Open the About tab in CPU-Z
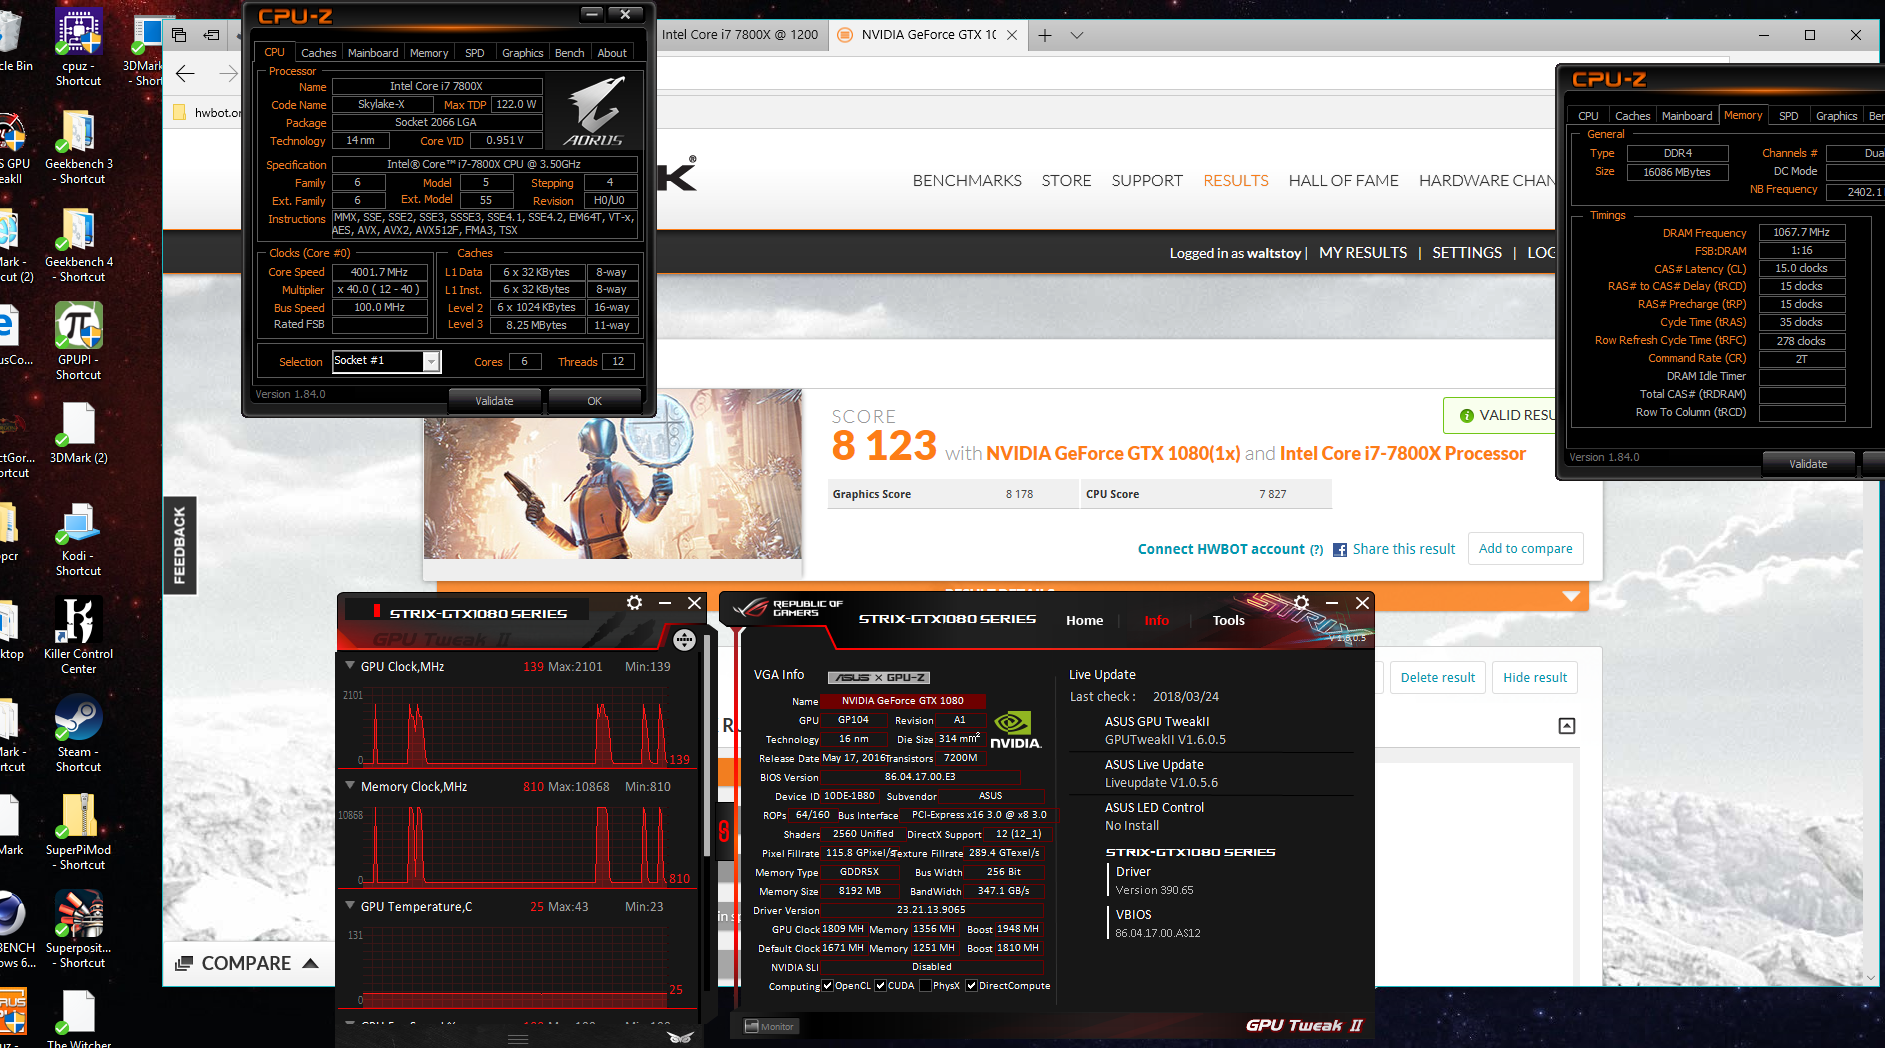Screen dimensions: 1885x1048 [x=612, y=53]
